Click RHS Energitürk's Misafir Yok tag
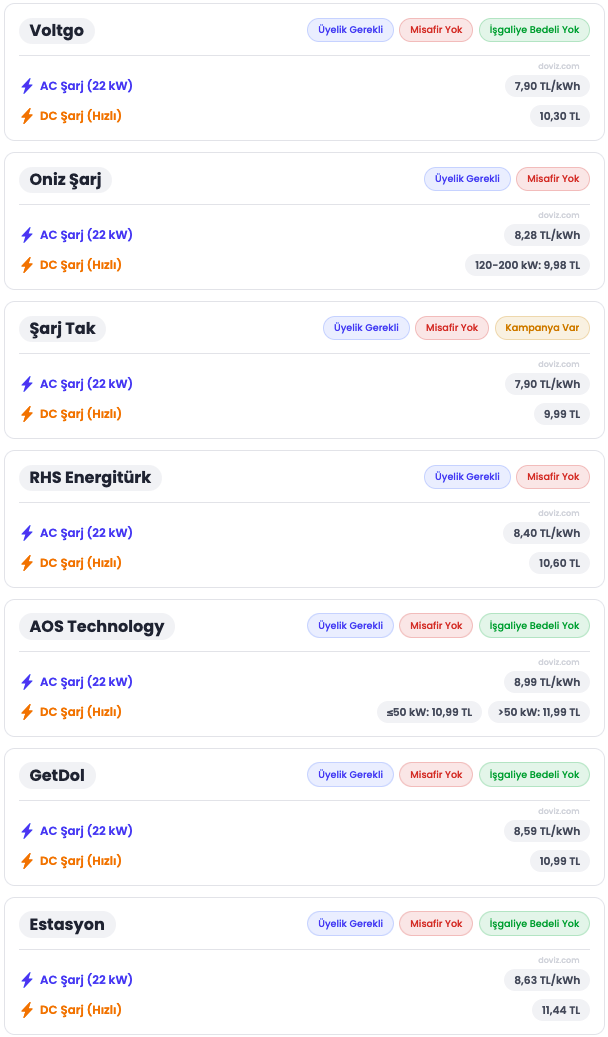 [553, 477]
